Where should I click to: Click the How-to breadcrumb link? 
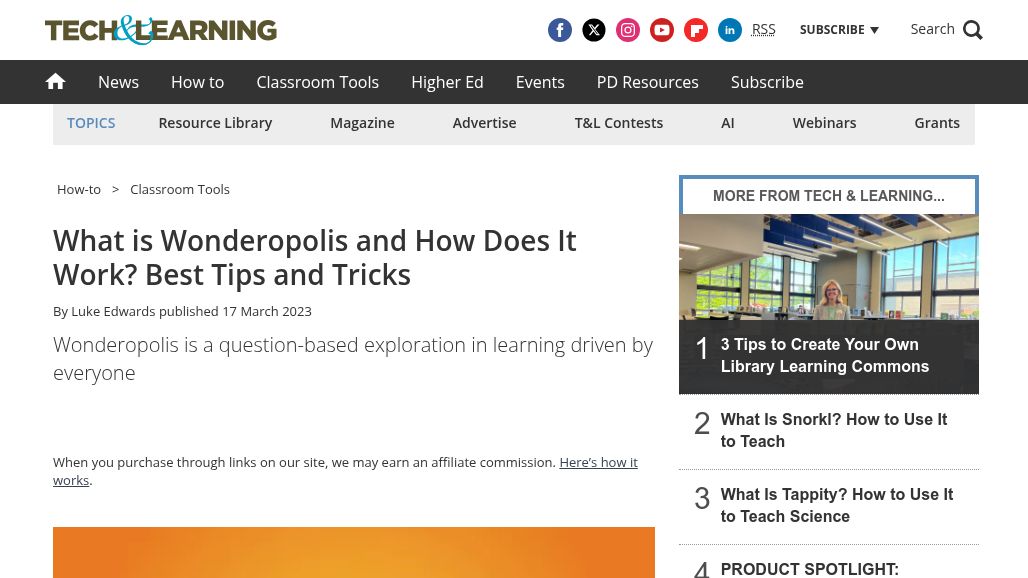coord(79,189)
